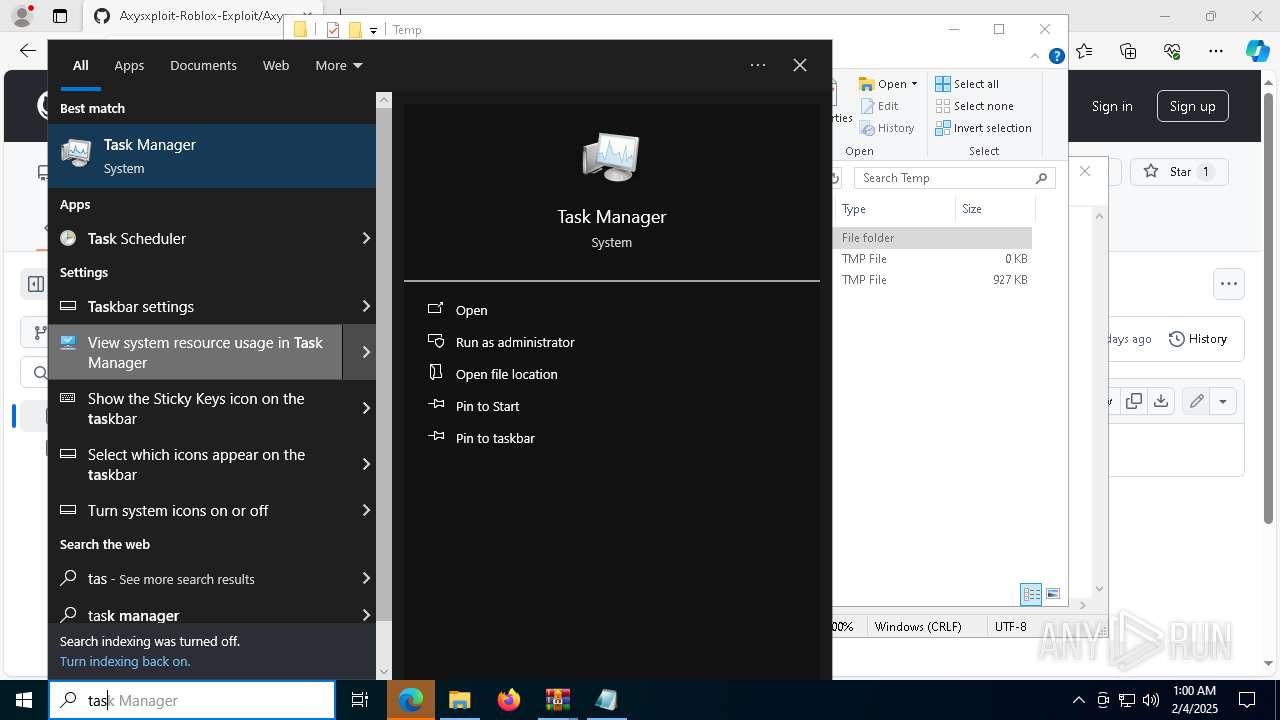Screen dimensions: 1280x720
Task: Open WinRAR icon on taskbar
Action: tap(557, 700)
